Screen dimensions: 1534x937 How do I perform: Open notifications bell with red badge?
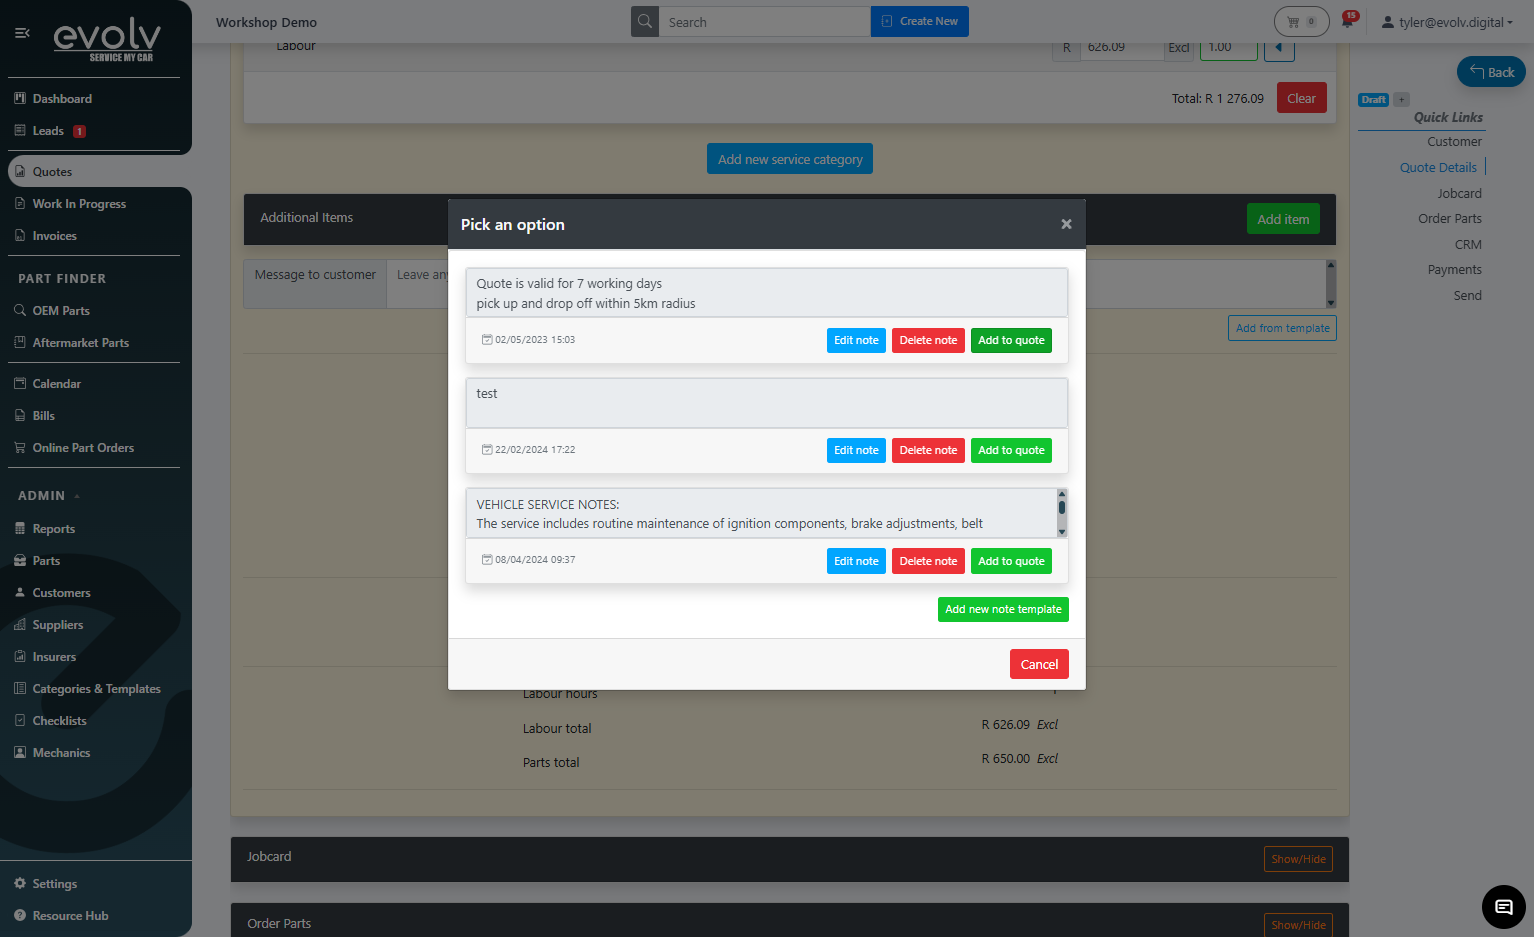pos(1349,20)
